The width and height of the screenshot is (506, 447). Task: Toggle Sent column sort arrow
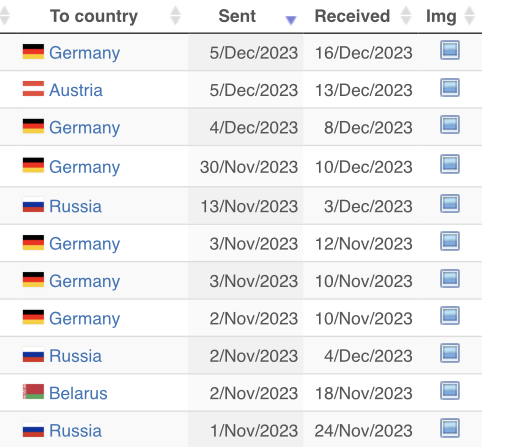(291, 20)
